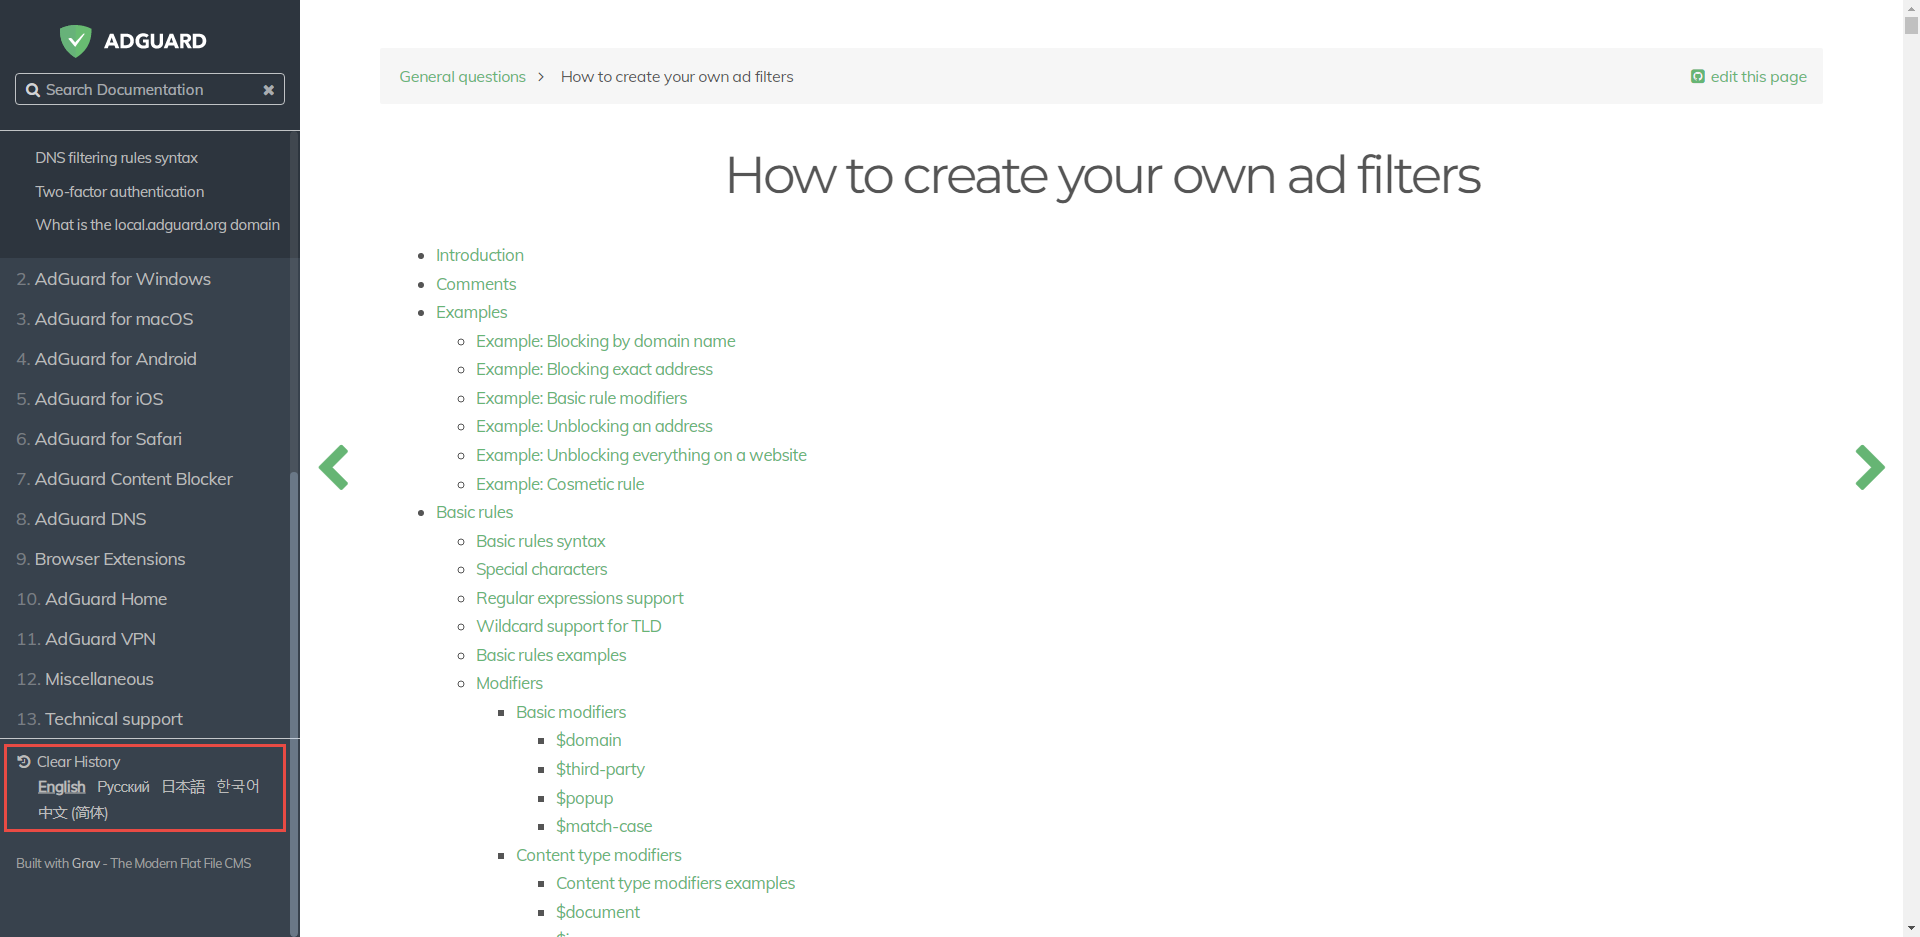This screenshot has width=1920, height=937.
Task: Open $popup modifier link
Action: [584, 798]
